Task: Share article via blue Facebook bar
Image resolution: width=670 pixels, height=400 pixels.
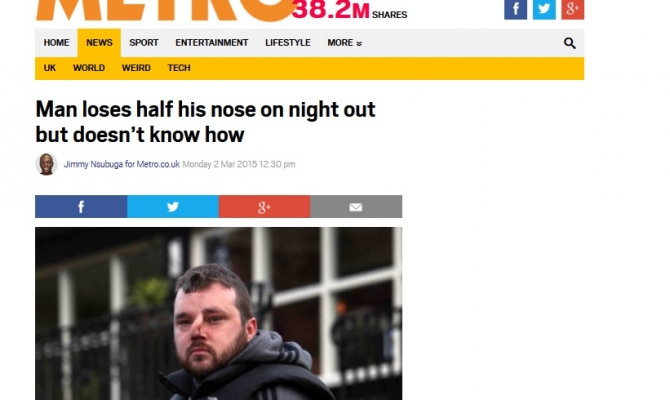Action: pos(81,207)
